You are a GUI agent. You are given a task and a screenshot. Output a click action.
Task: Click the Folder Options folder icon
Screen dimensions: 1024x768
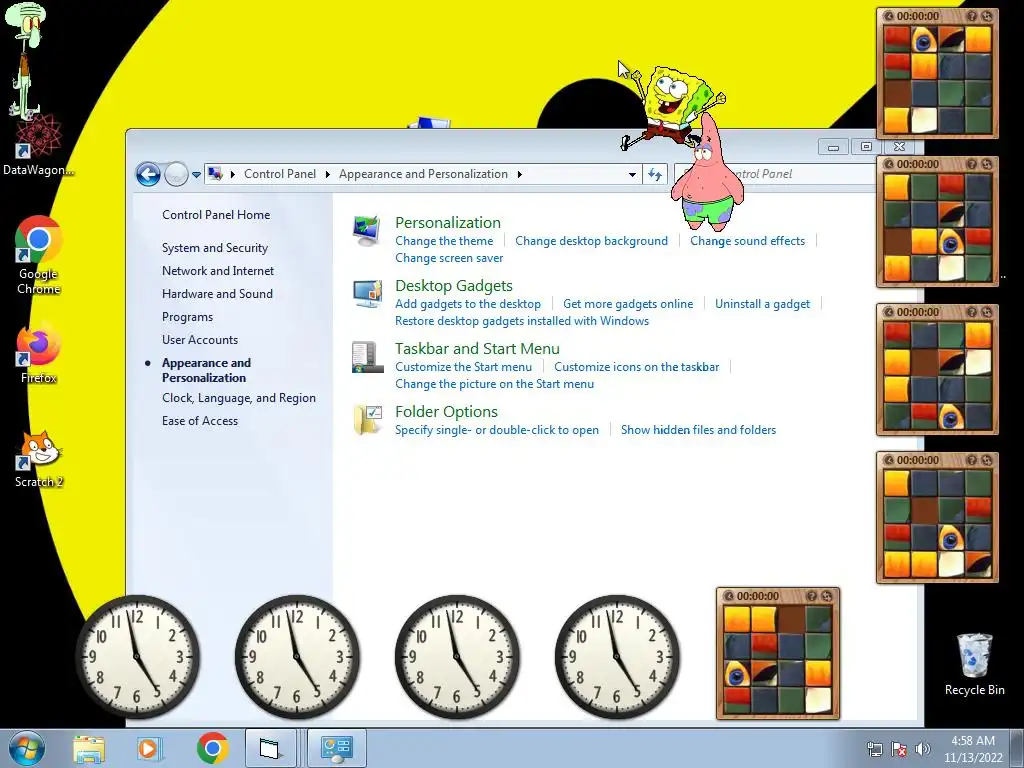coord(368,420)
